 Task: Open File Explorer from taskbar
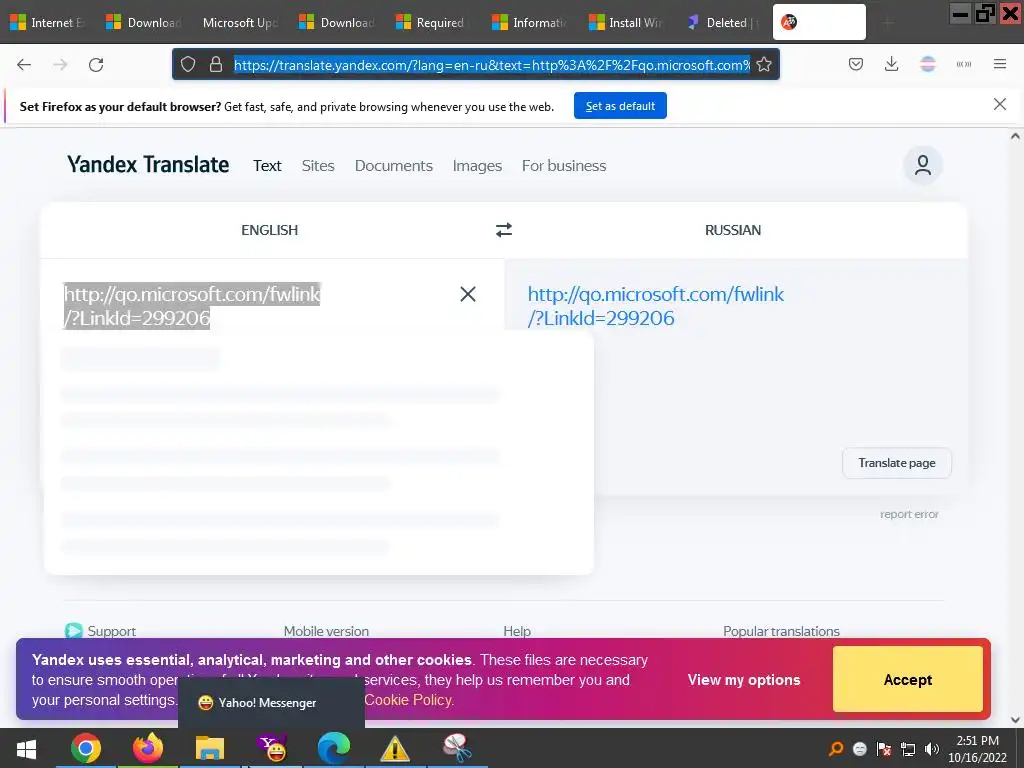coord(210,748)
